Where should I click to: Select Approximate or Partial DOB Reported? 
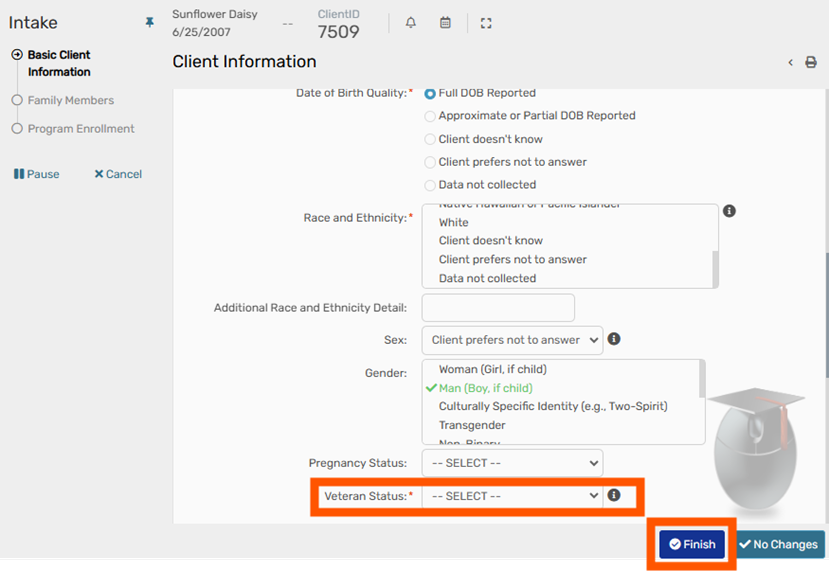430,116
